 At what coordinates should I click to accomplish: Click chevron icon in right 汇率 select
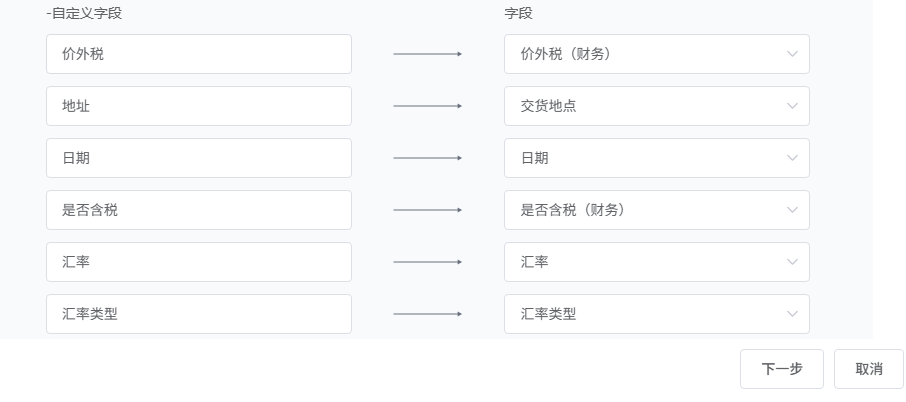coord(792,262)
